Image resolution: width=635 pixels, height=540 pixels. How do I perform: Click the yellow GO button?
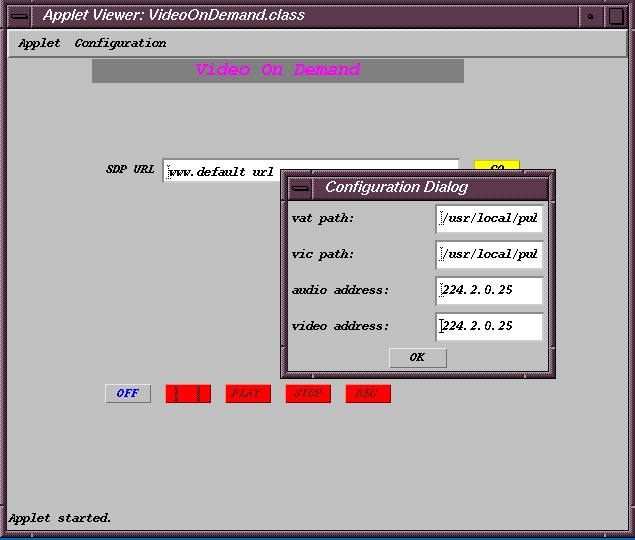[x=497, y=165]
